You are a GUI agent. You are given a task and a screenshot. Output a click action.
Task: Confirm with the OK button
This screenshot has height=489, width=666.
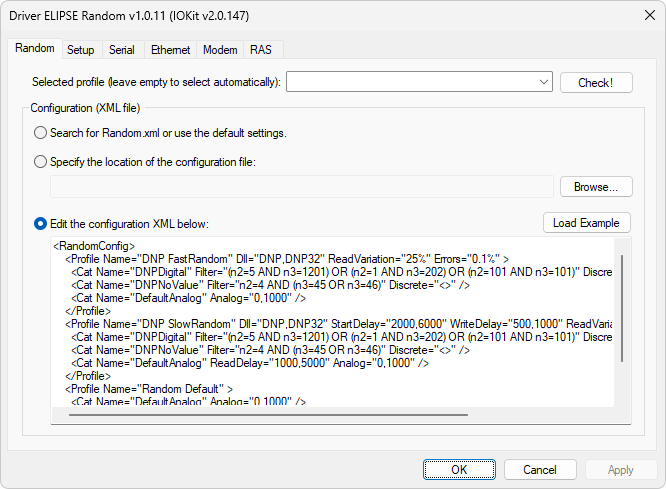click(459, 469)
